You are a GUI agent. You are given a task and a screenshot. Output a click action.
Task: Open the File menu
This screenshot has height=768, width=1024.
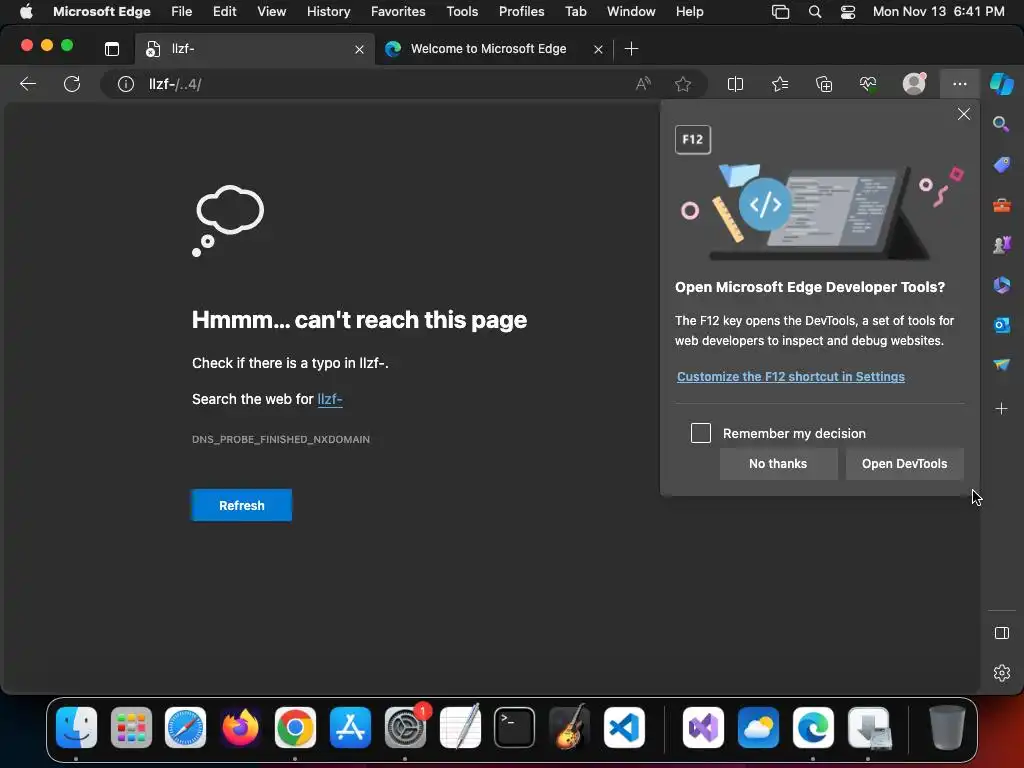182,11
